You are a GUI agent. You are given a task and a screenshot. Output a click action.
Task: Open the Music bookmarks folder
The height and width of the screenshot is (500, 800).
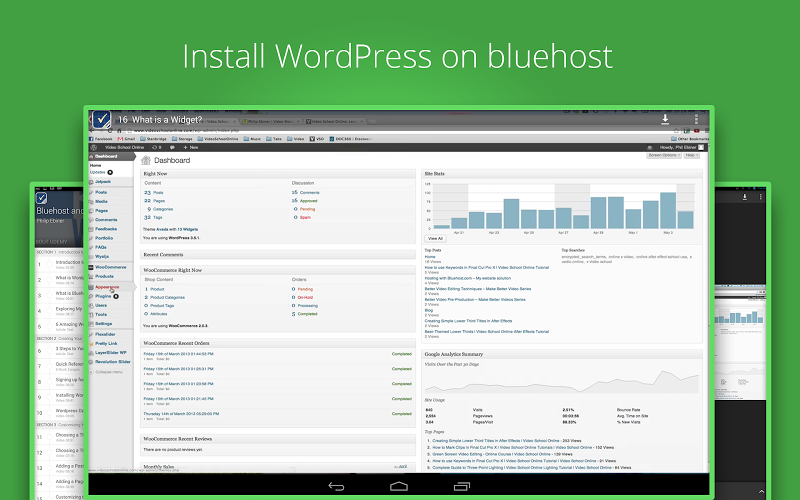tap(253, 139)
